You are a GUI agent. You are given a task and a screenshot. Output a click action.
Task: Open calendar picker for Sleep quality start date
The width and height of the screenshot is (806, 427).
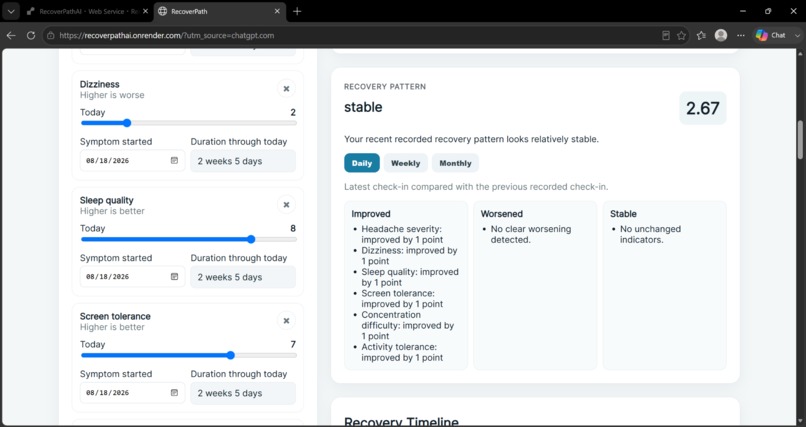(x=174, y=277)
